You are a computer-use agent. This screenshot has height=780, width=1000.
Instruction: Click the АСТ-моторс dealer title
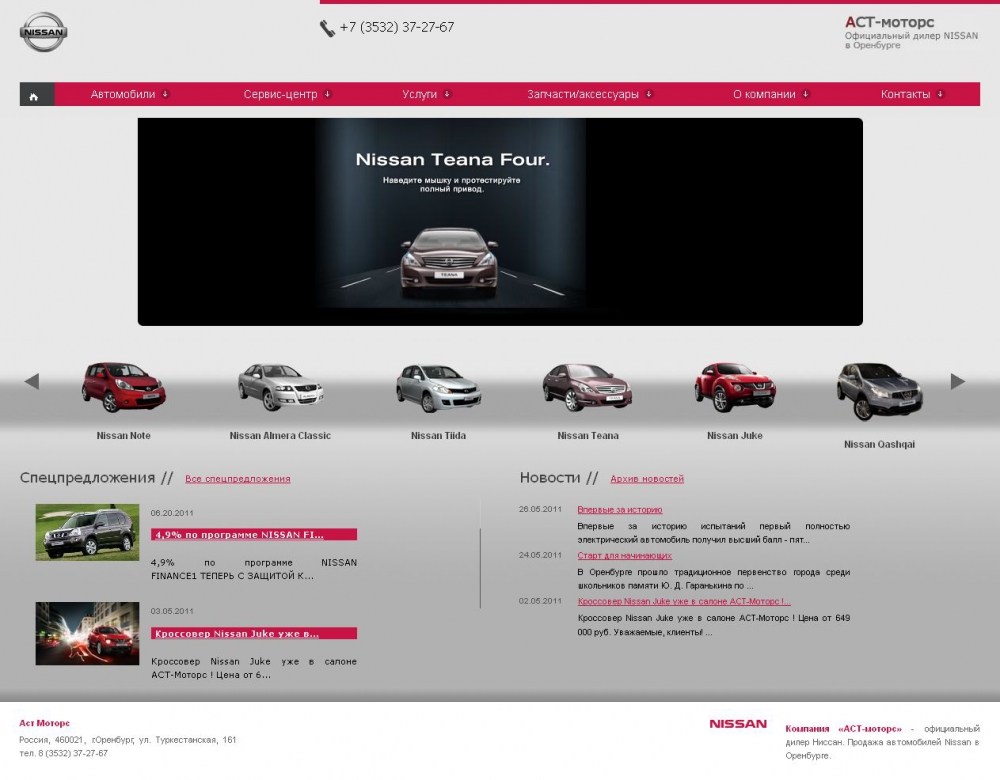point(890,23)
